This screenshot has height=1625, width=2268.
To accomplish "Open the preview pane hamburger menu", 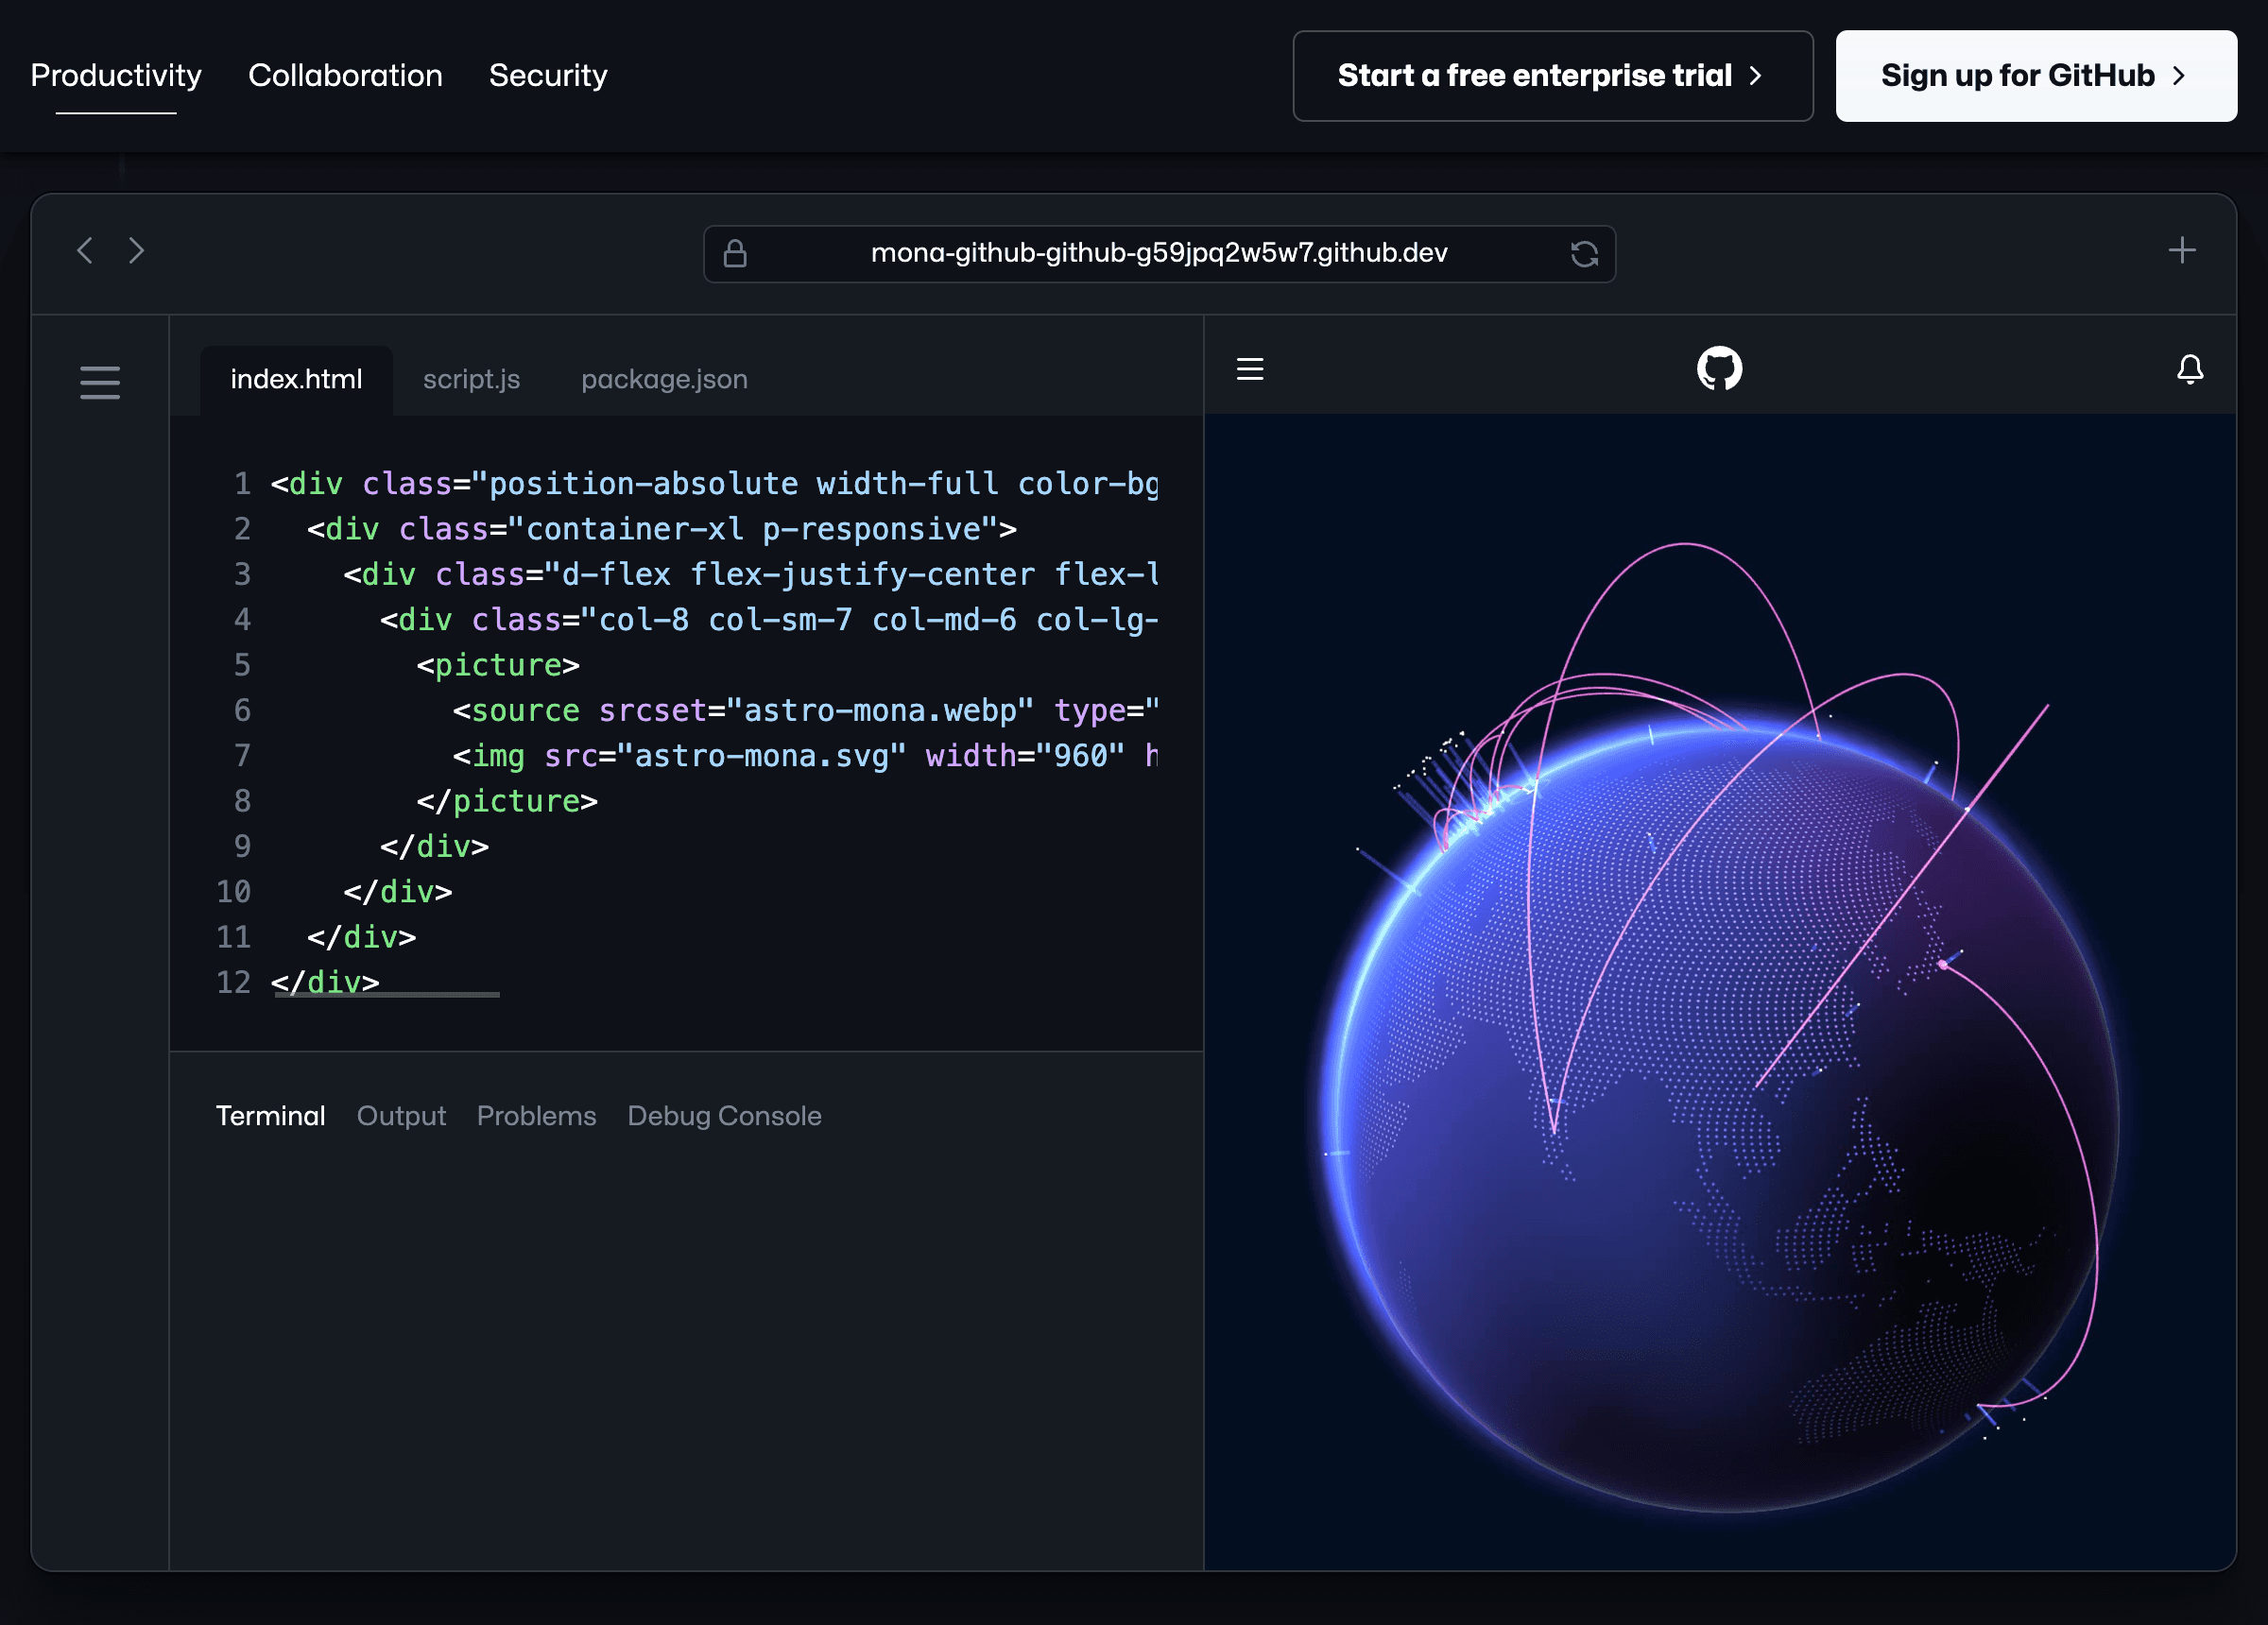I will (x=1250, y=369).
